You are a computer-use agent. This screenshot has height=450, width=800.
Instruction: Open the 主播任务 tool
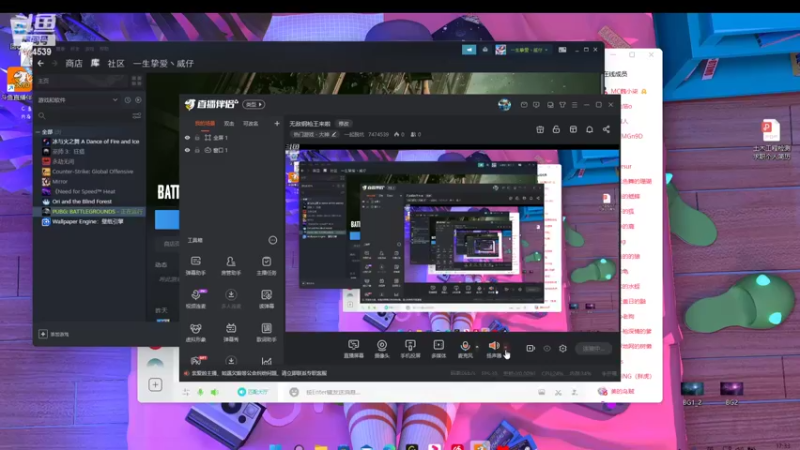tap(266, 266)
